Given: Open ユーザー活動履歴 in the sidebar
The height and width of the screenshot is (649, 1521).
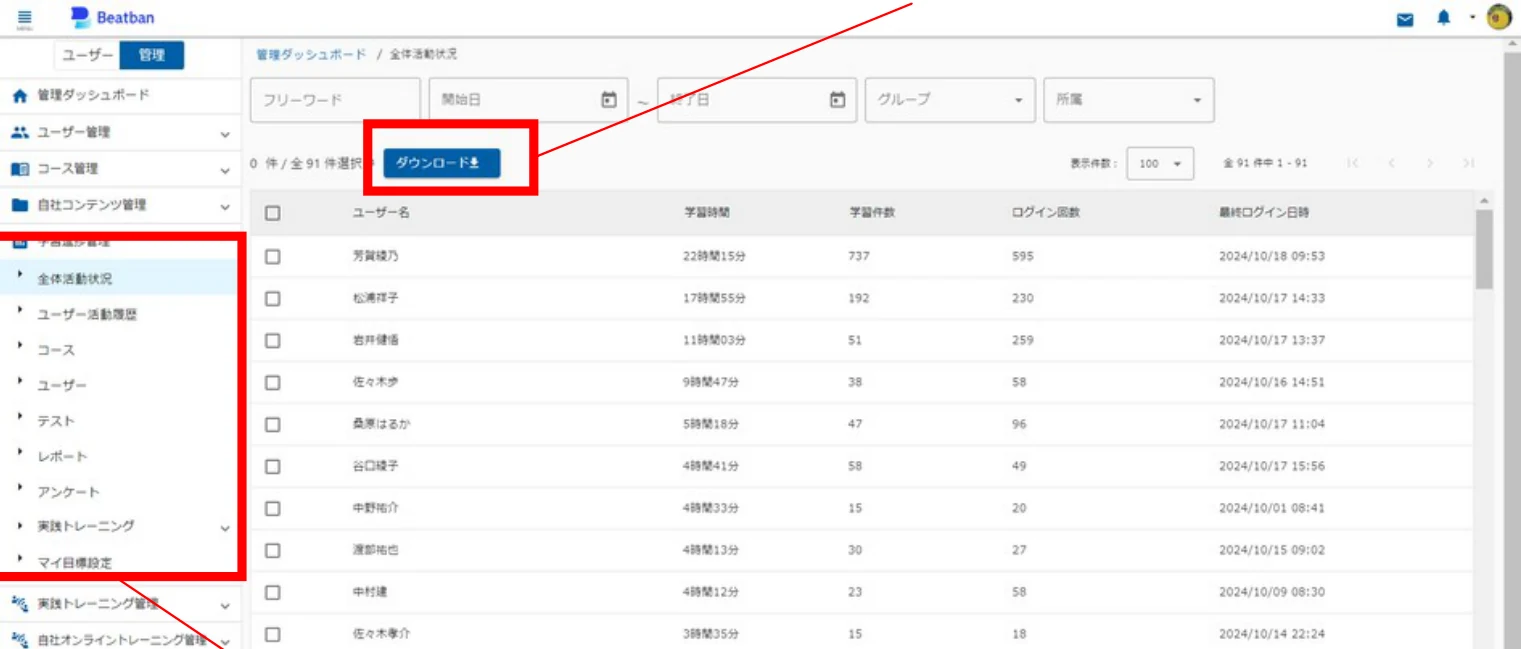Looking at the screenshot, I should tap(87, 314).
